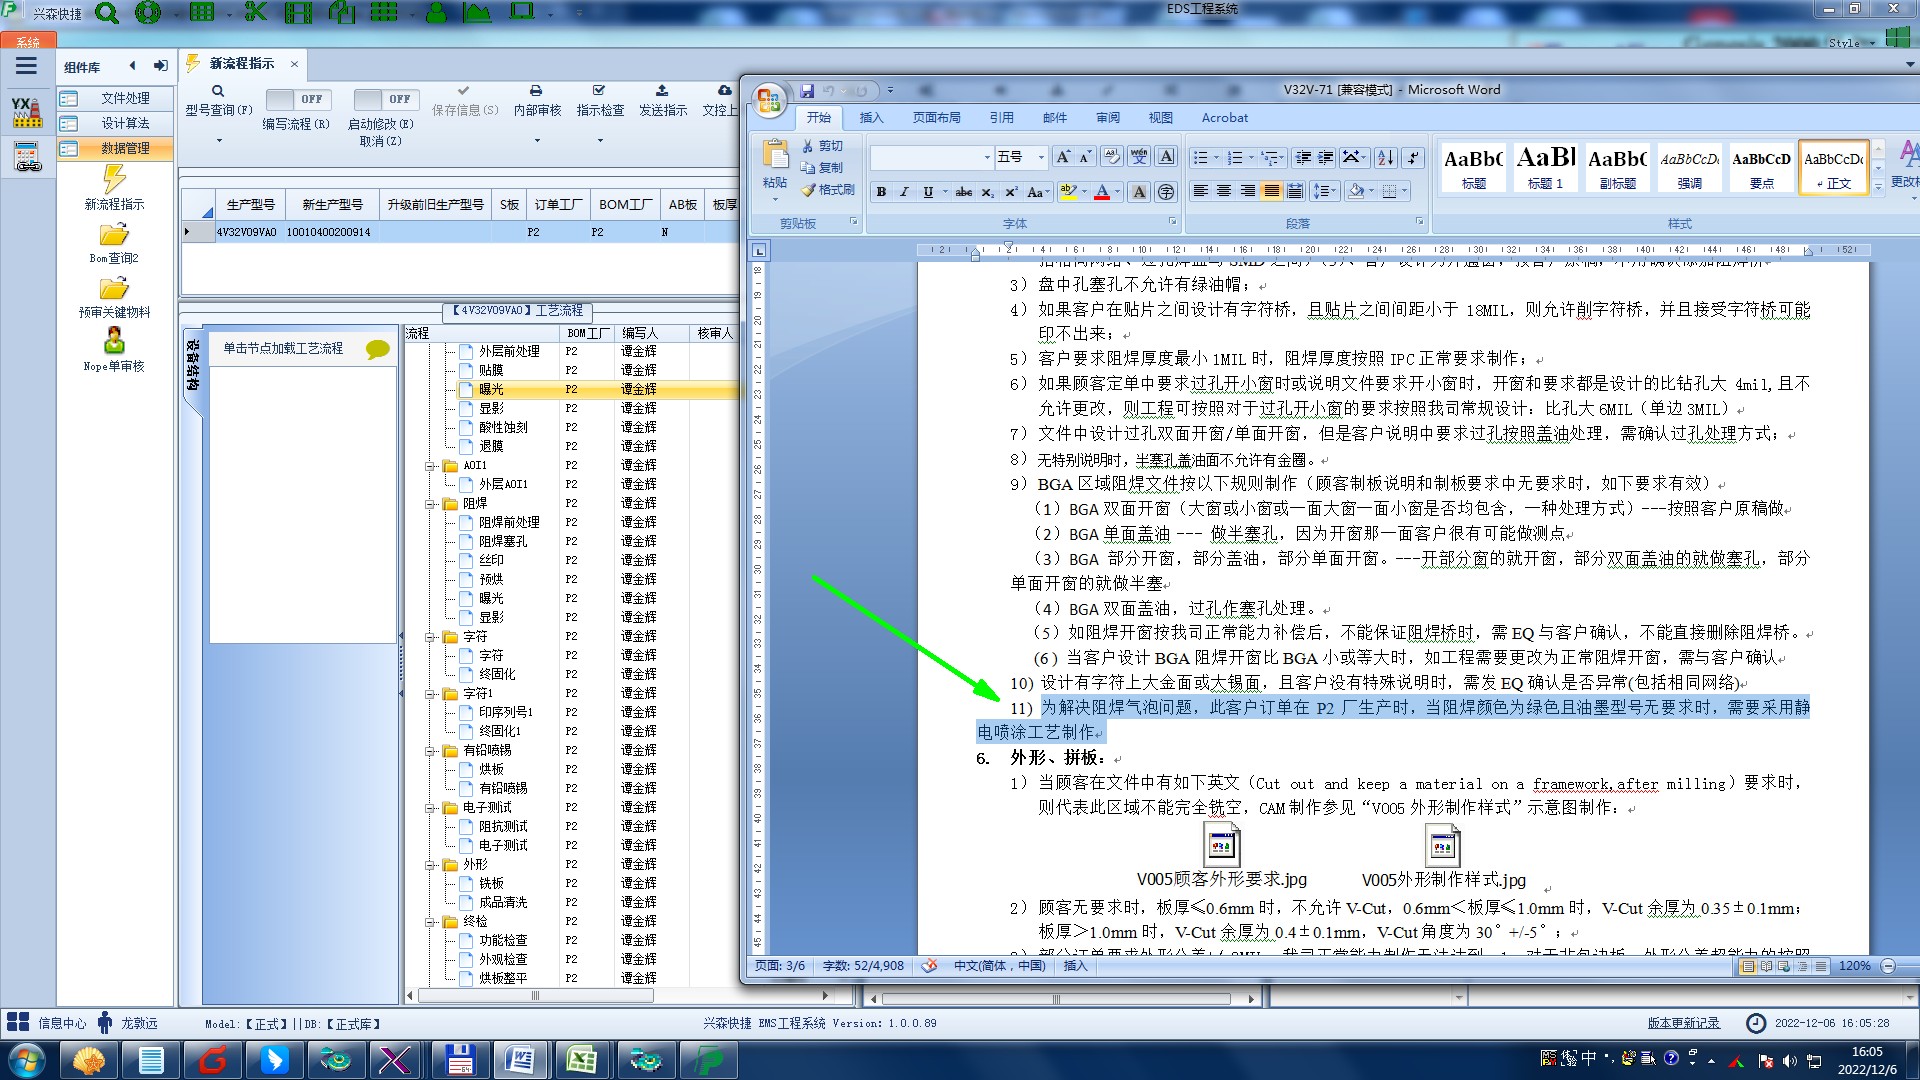The image size is (1920, 1080).
Task: Click the Format Painter brush
Action: click(x=828, y=190)
